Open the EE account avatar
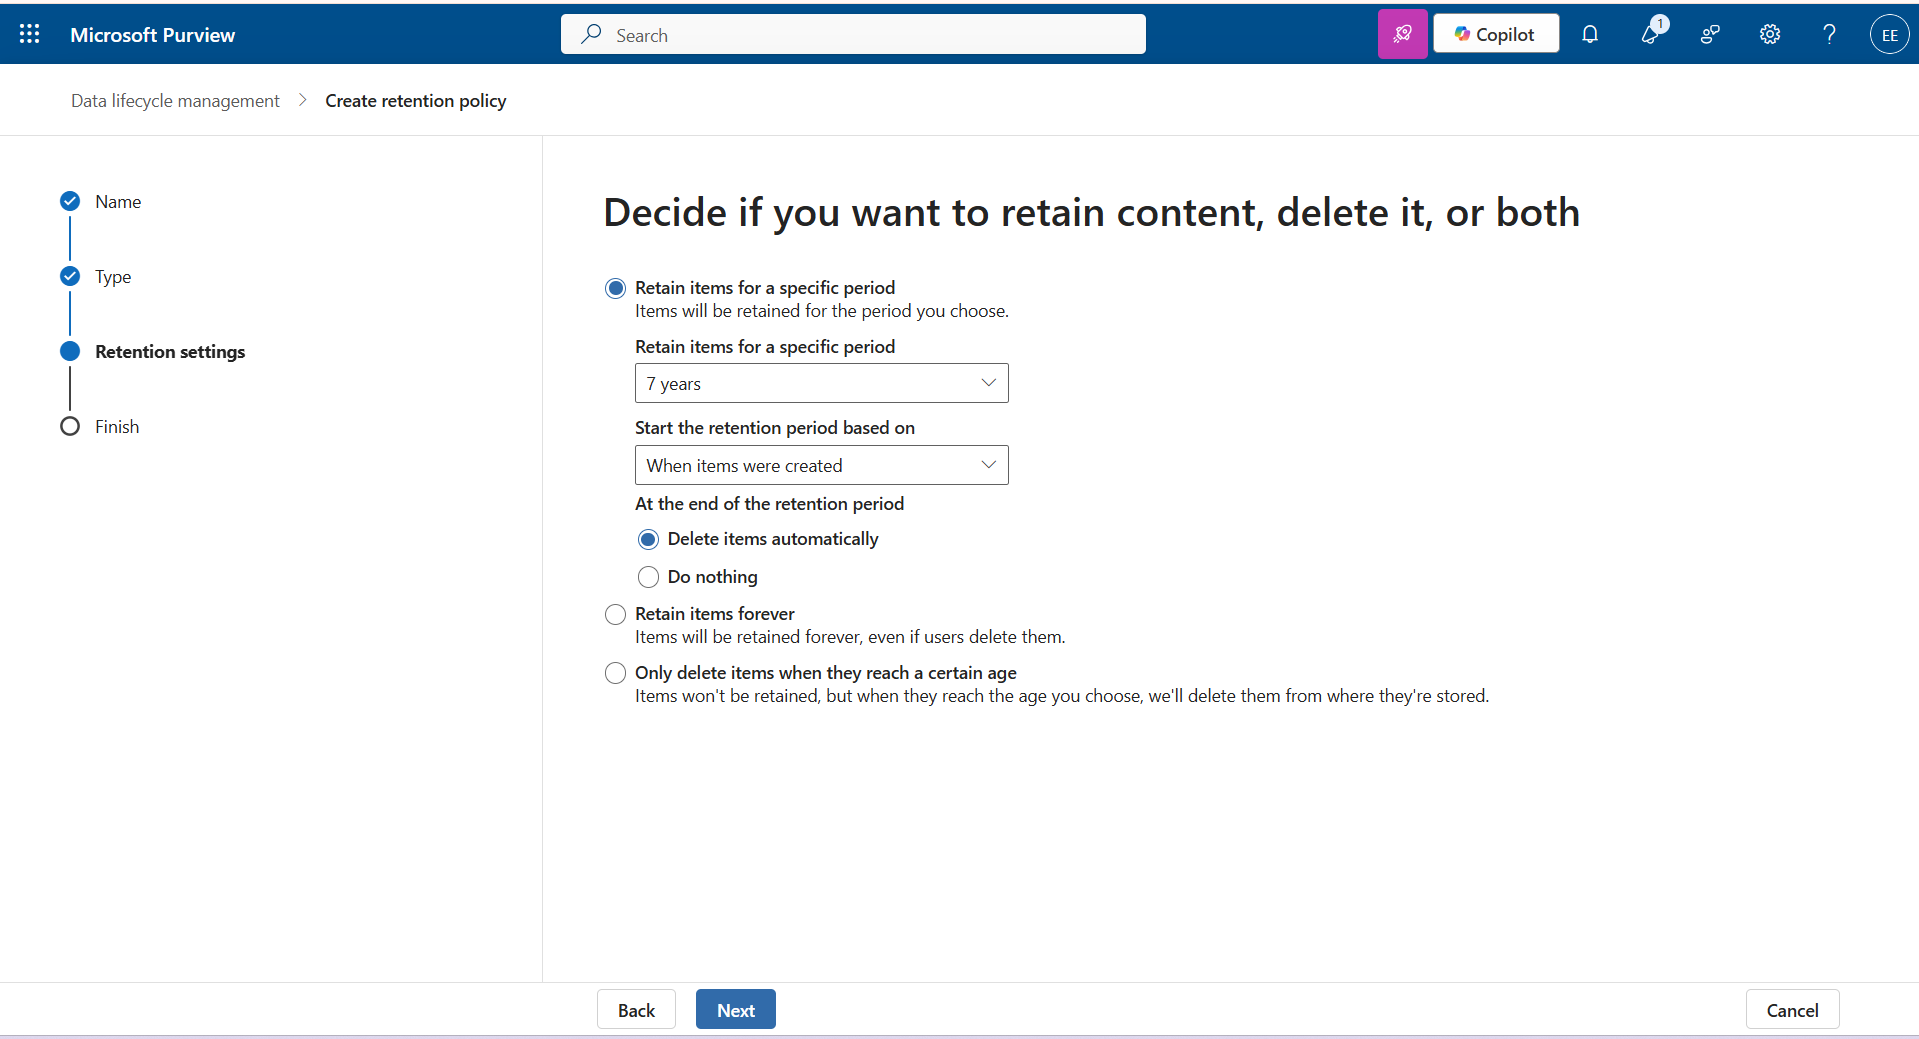 pyautogui.click(x=1889, y=33)
